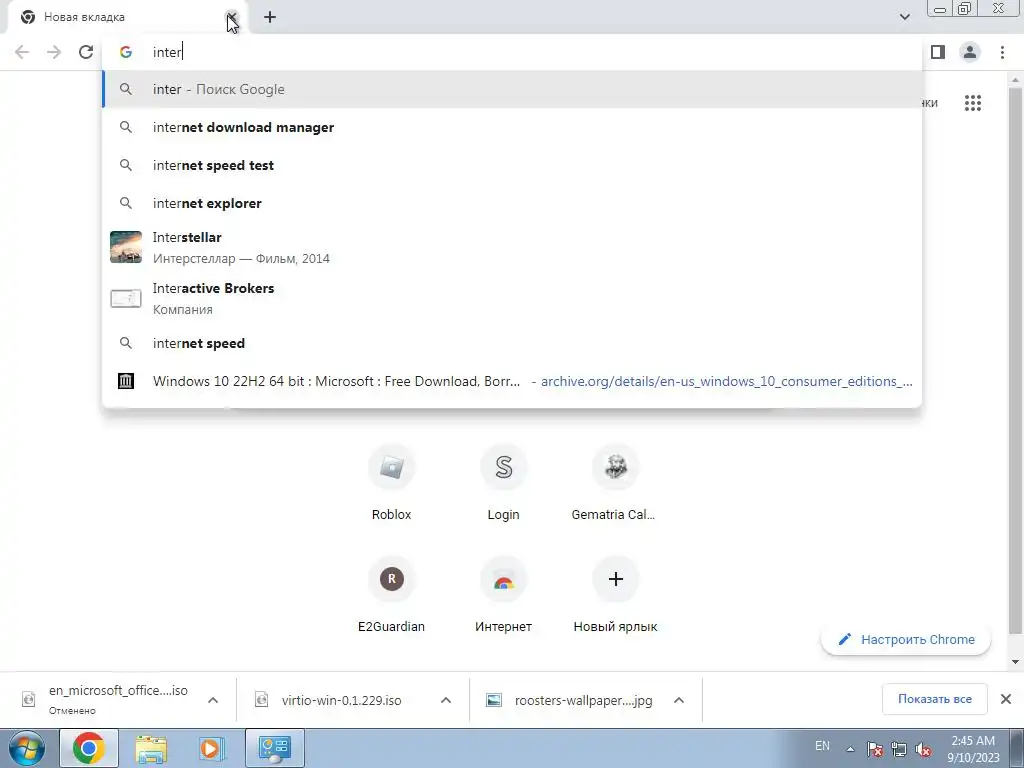This screenshot has height=768, width=1024.
Task: Open Windows Media Player from the taskbar
Action: [x=210, y=748]
